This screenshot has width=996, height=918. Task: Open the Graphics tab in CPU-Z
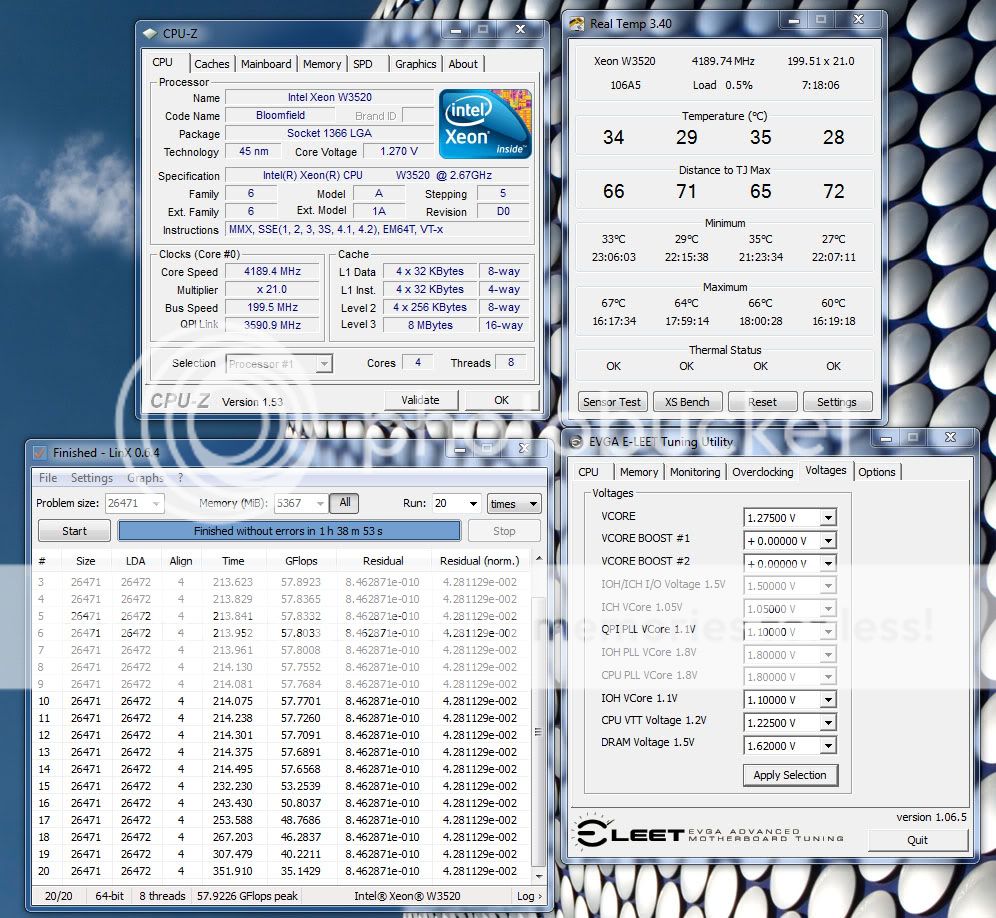click(415, 64)
